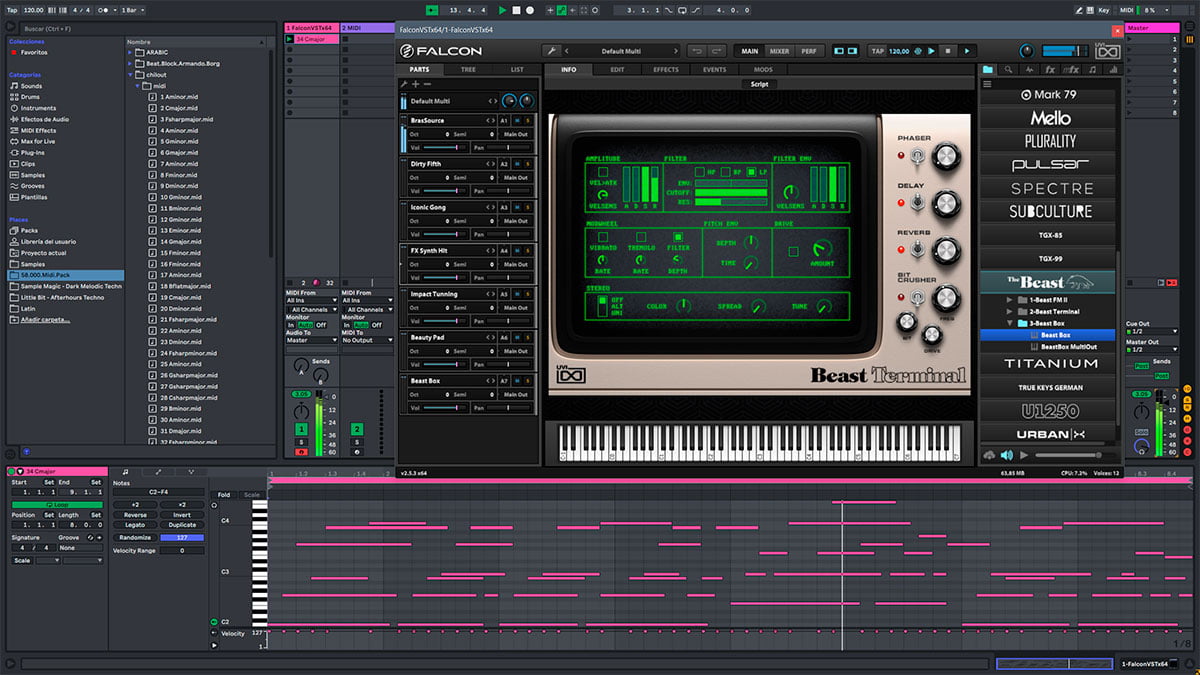This screenshot has width=1200, height=675.
Task: Open the clip Notes tab icon
Action: pyautogui.click(x=125, y=471)
